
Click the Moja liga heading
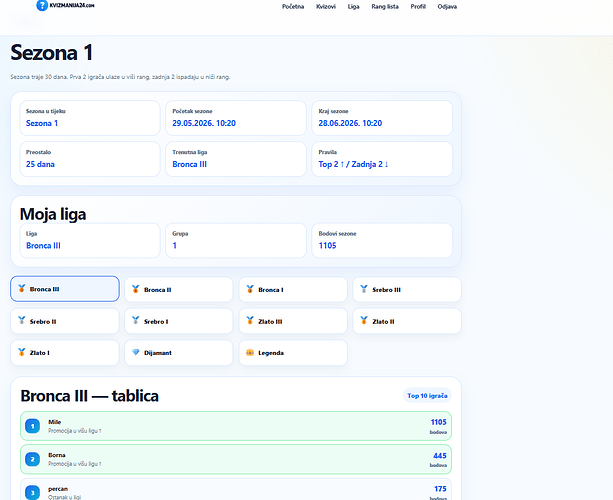[x=53, y=214]
